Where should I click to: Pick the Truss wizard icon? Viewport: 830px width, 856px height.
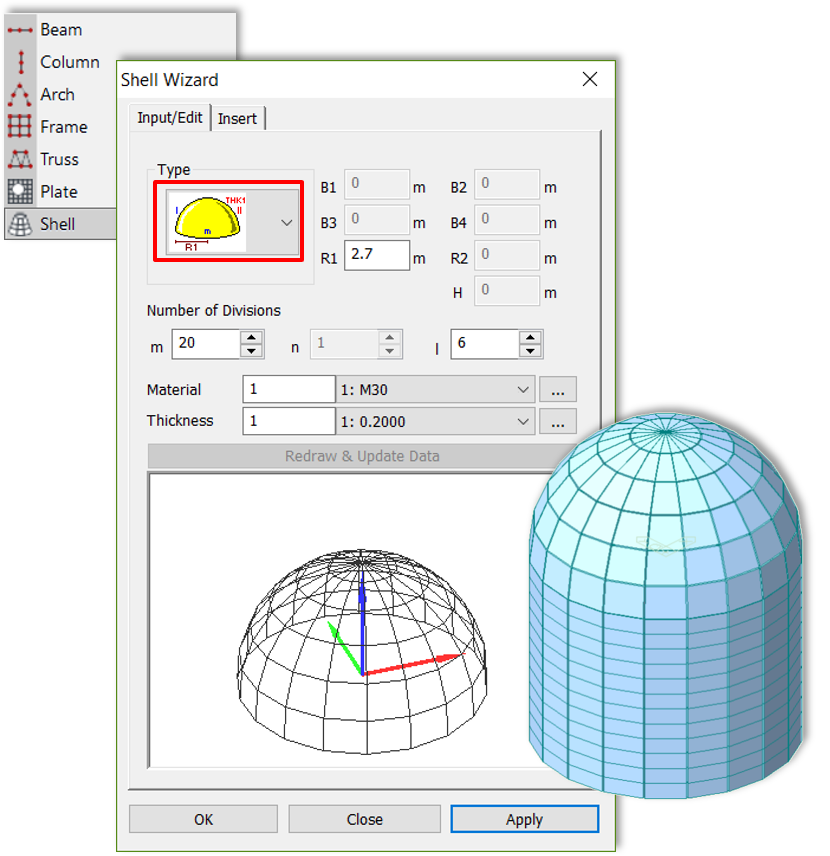[20, 159]
